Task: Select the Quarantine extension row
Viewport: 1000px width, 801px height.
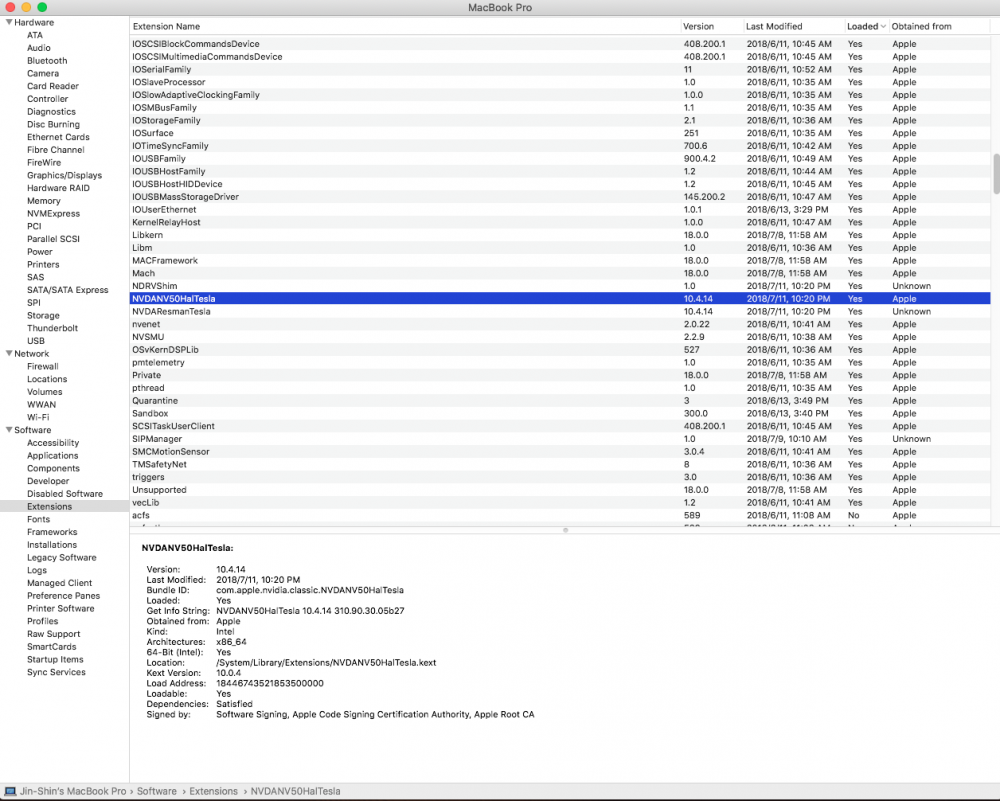Action: [560, 401]
